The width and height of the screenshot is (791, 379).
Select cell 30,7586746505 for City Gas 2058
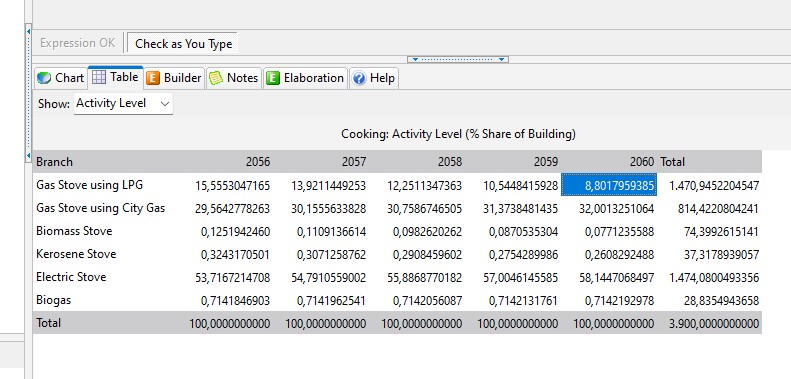(424, 208)
